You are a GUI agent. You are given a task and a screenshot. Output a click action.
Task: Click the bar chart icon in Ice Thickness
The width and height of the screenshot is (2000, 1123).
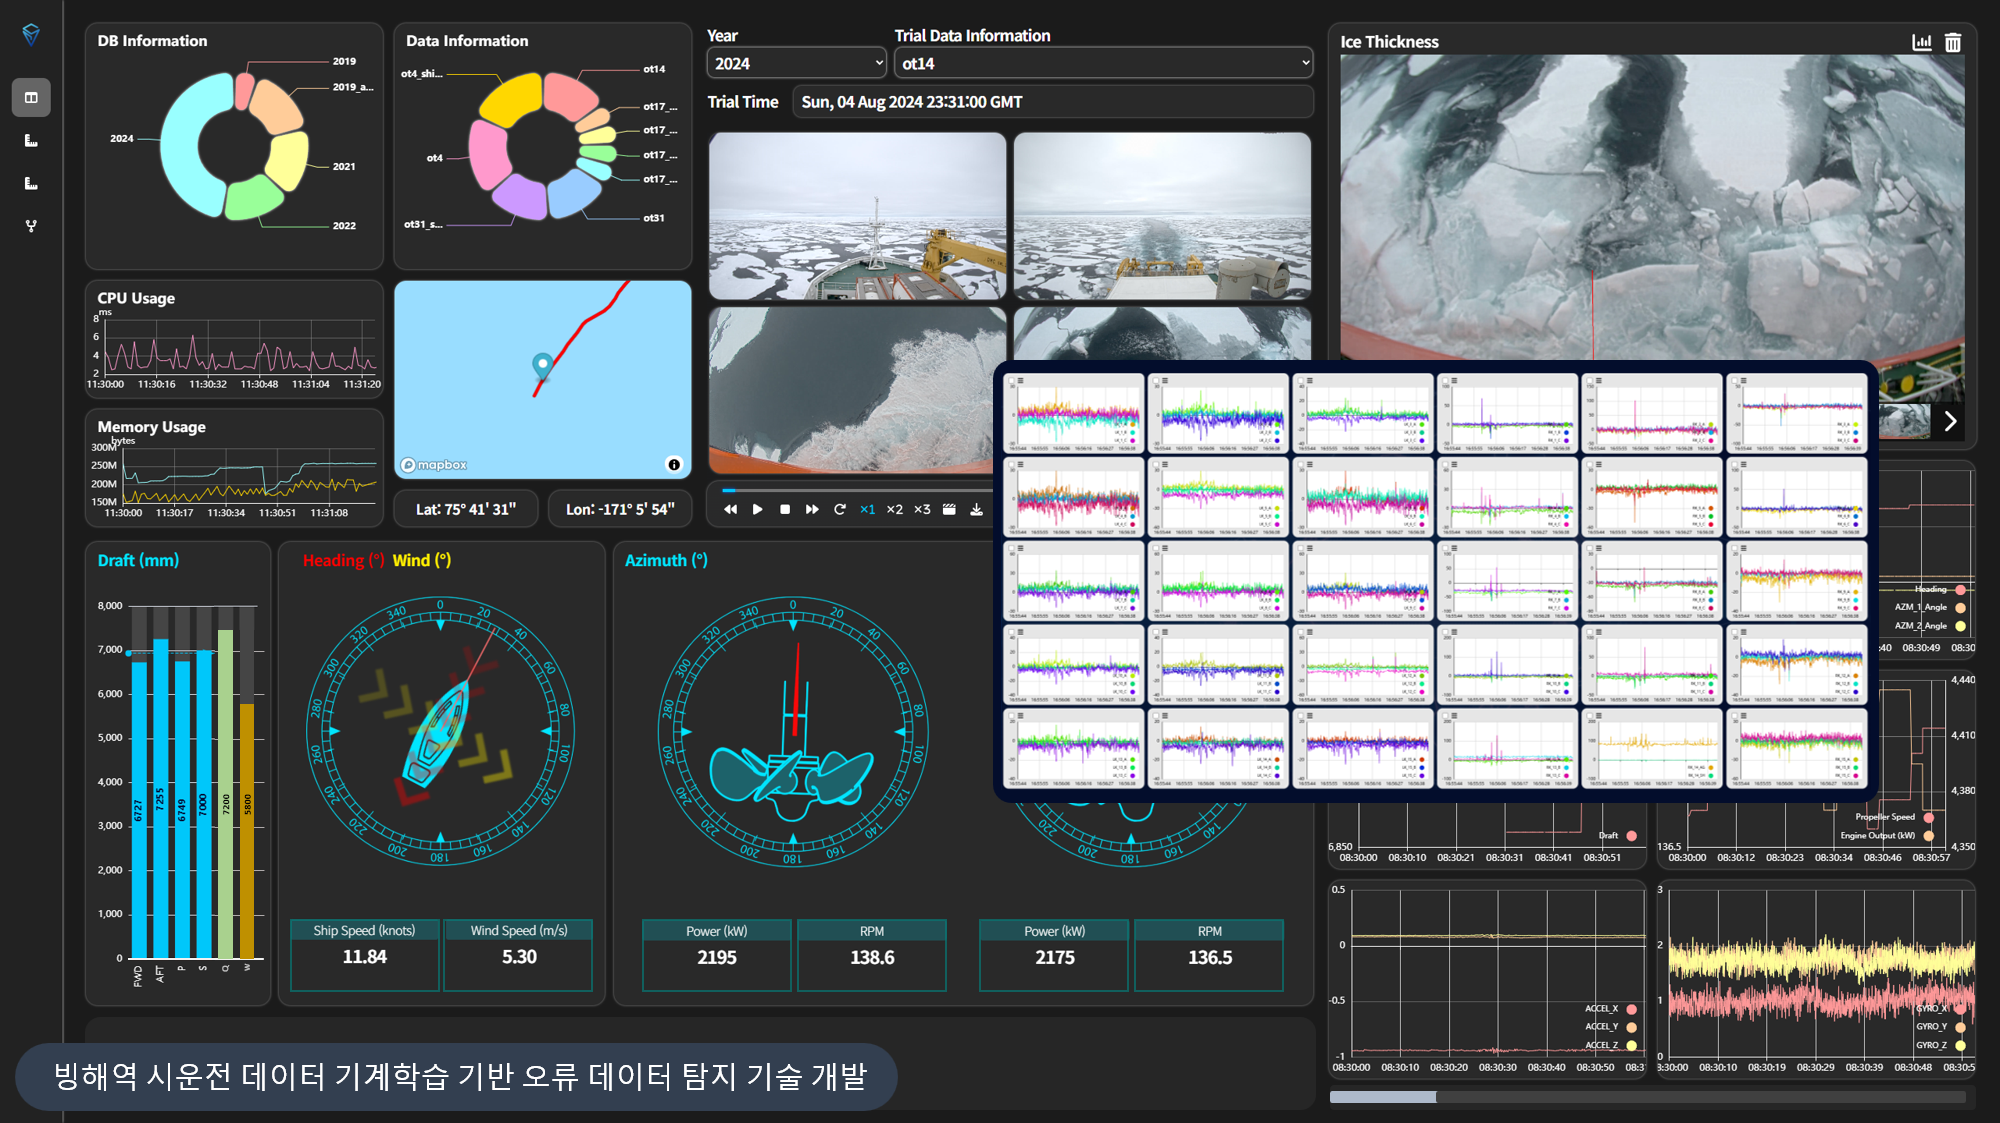(x=1921, y=42)
